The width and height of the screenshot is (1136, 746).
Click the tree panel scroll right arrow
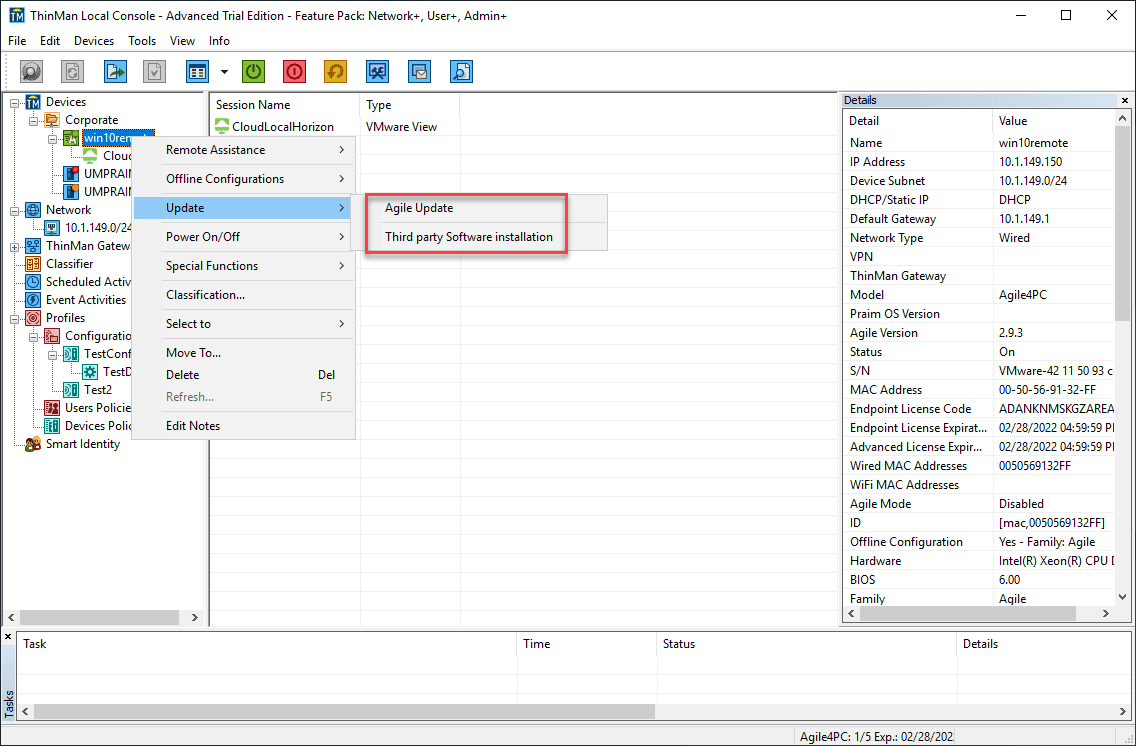coord(194,617)
